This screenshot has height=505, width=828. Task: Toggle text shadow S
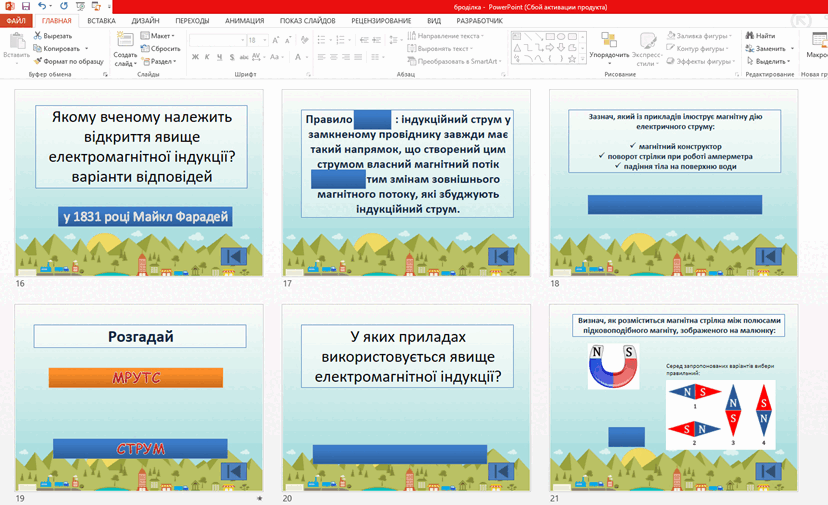point(232,57)
